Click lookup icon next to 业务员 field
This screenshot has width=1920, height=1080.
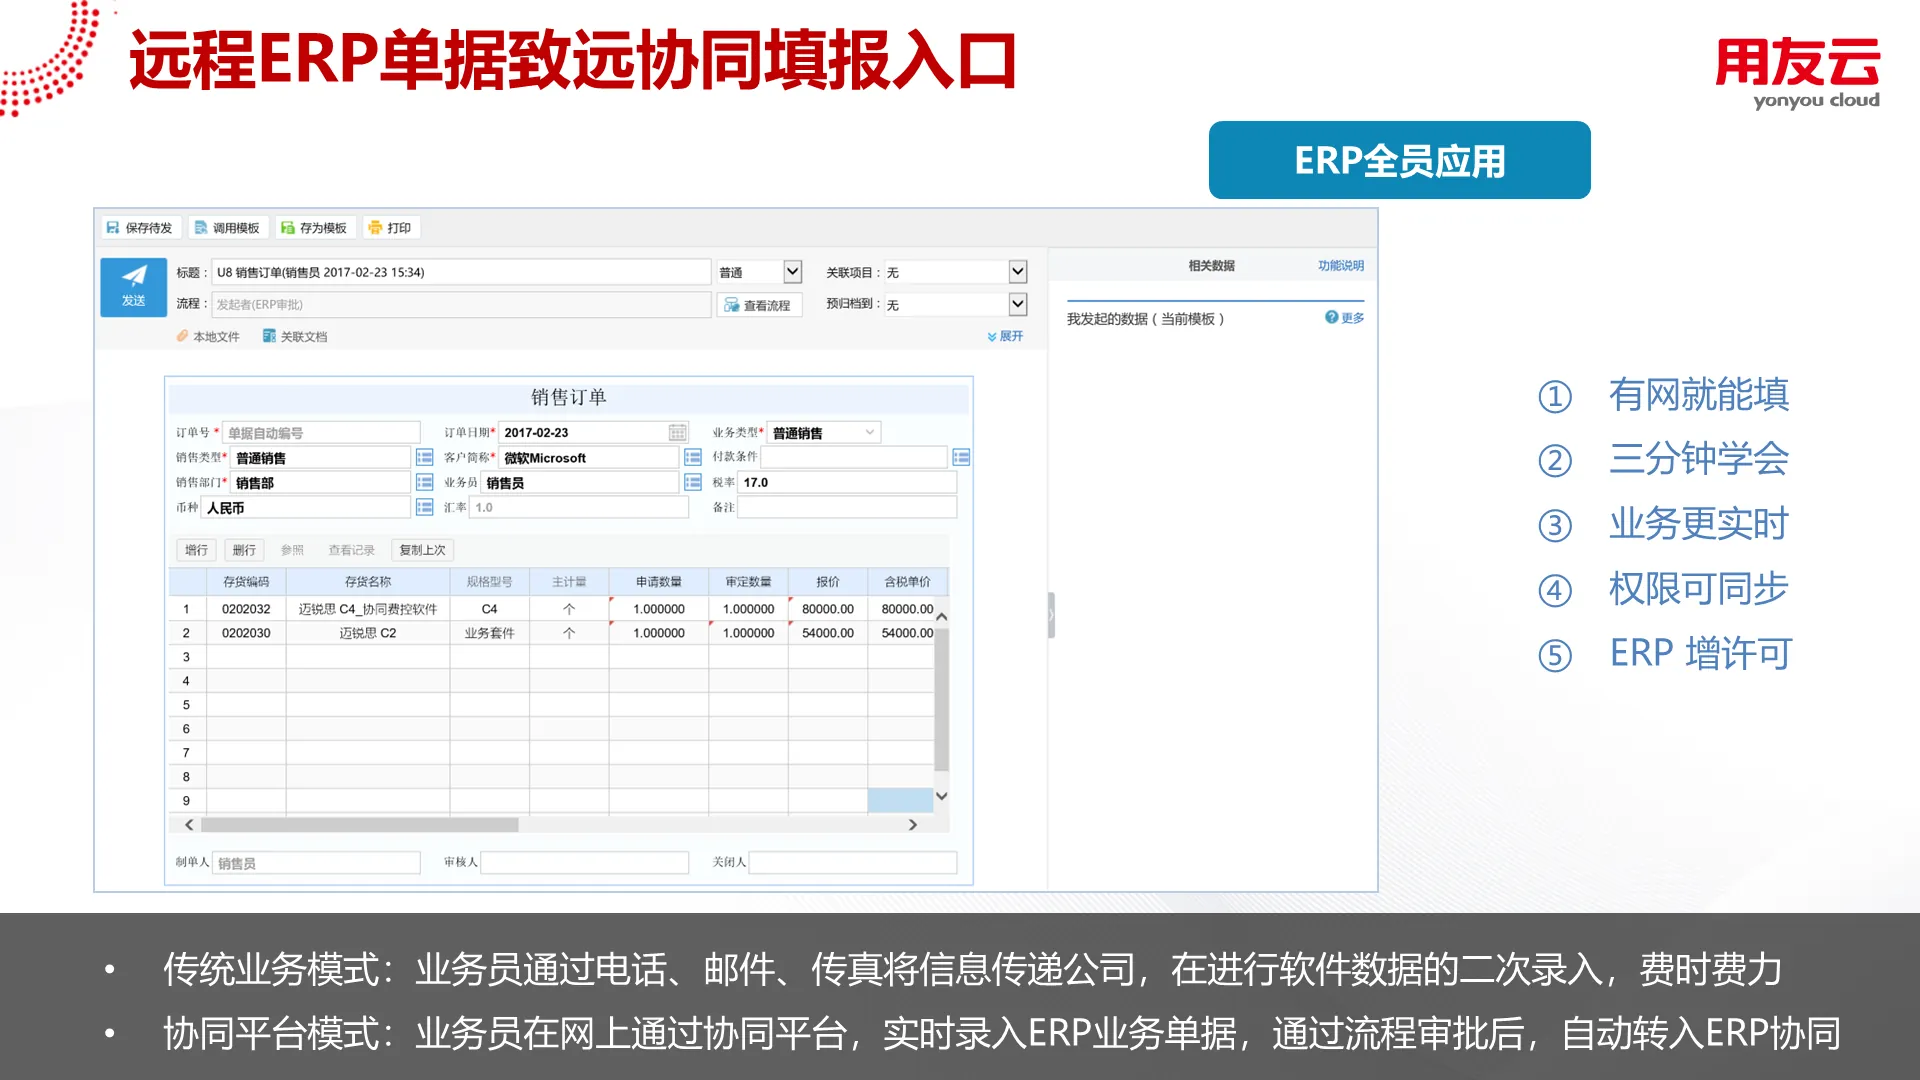pyautogui.click(x=693, y=482)
